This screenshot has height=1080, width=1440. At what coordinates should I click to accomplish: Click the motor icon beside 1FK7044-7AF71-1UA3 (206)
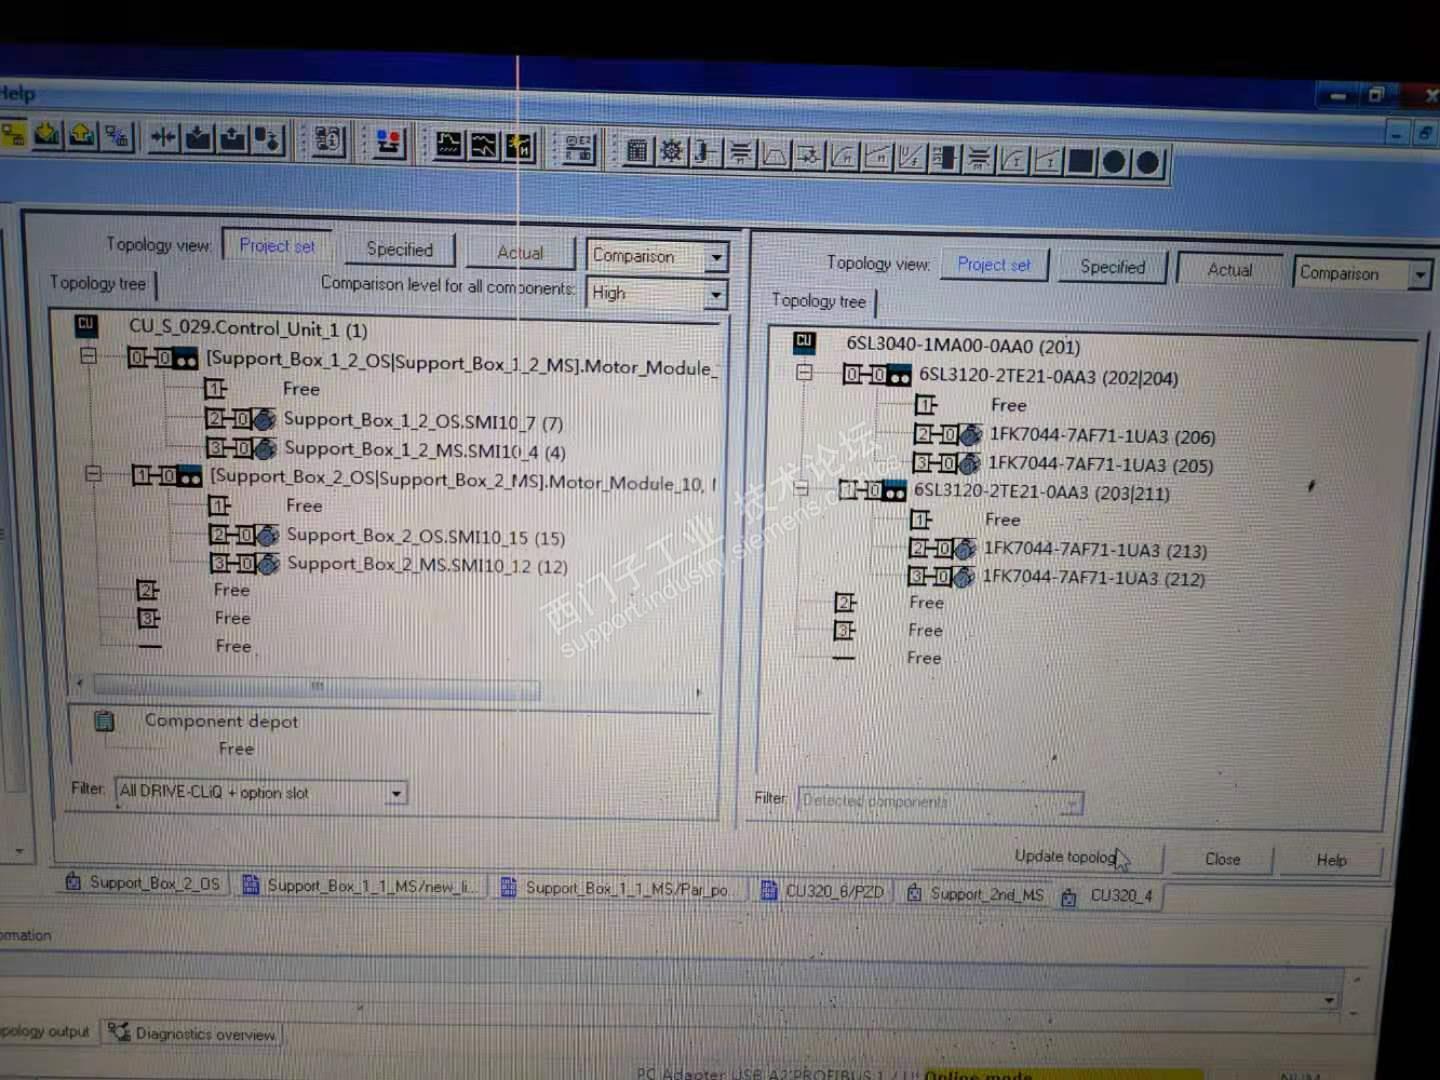coord(970,435)
